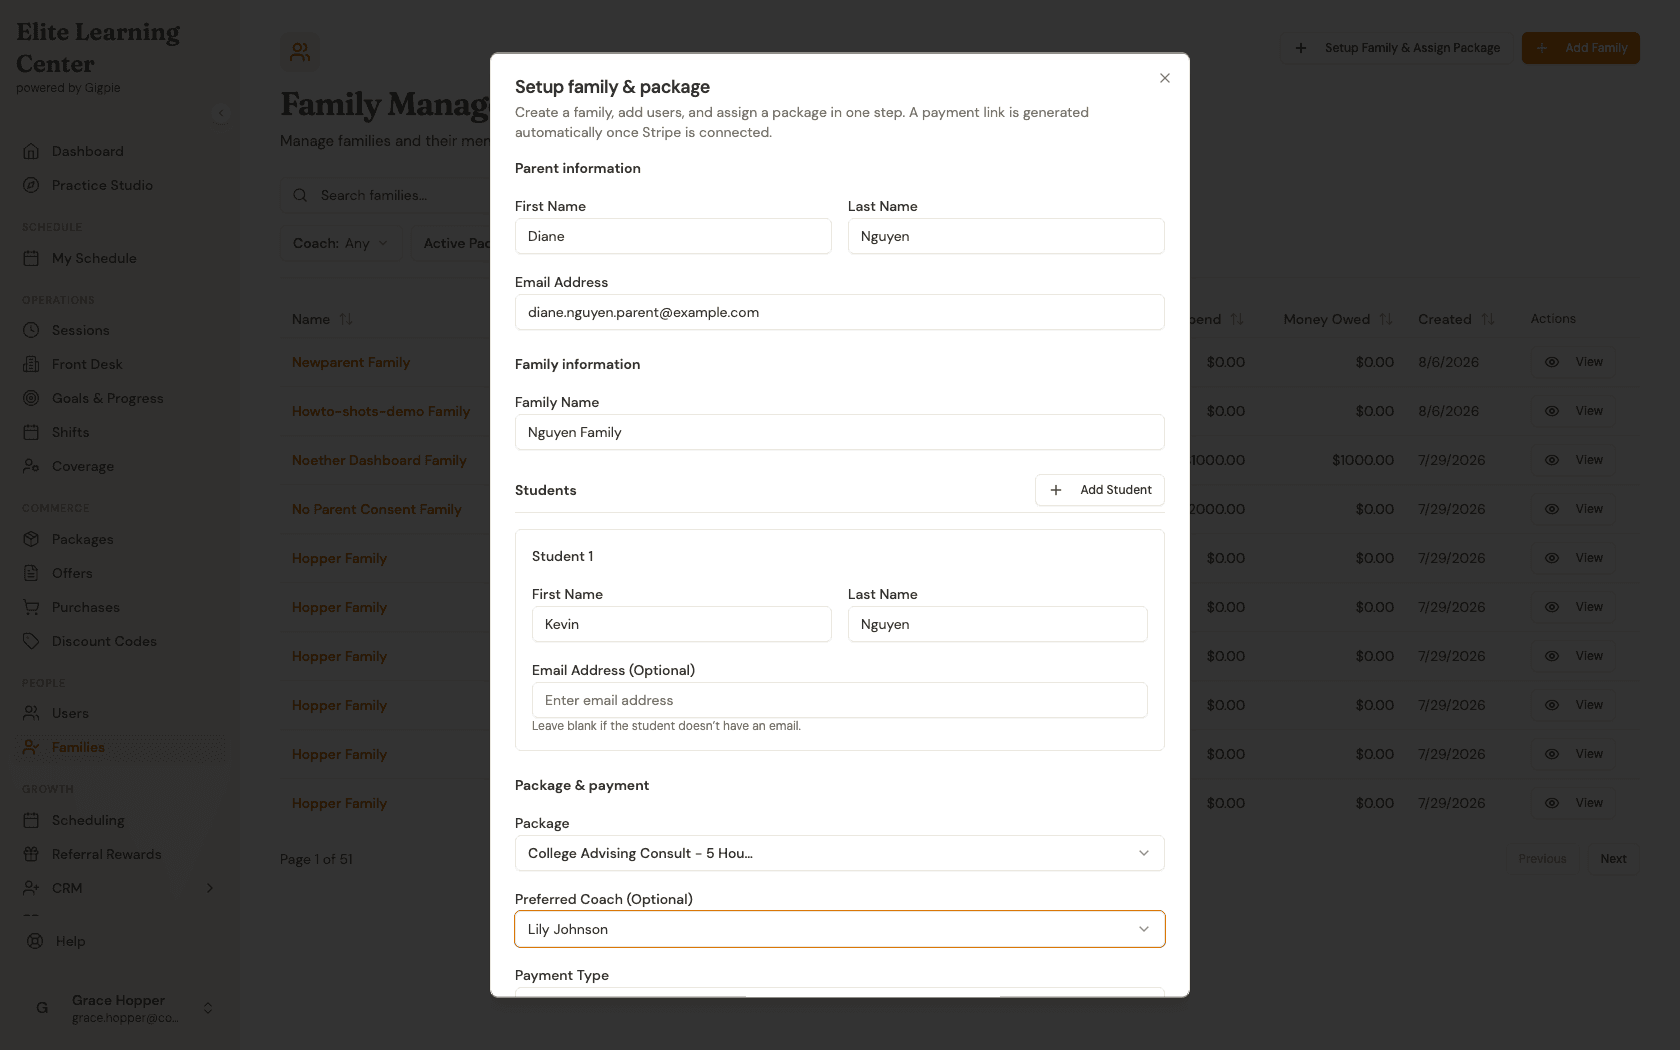Open the Dashboard icon in sidebar
This screenshot has width=1680, height=1050.
31,151
